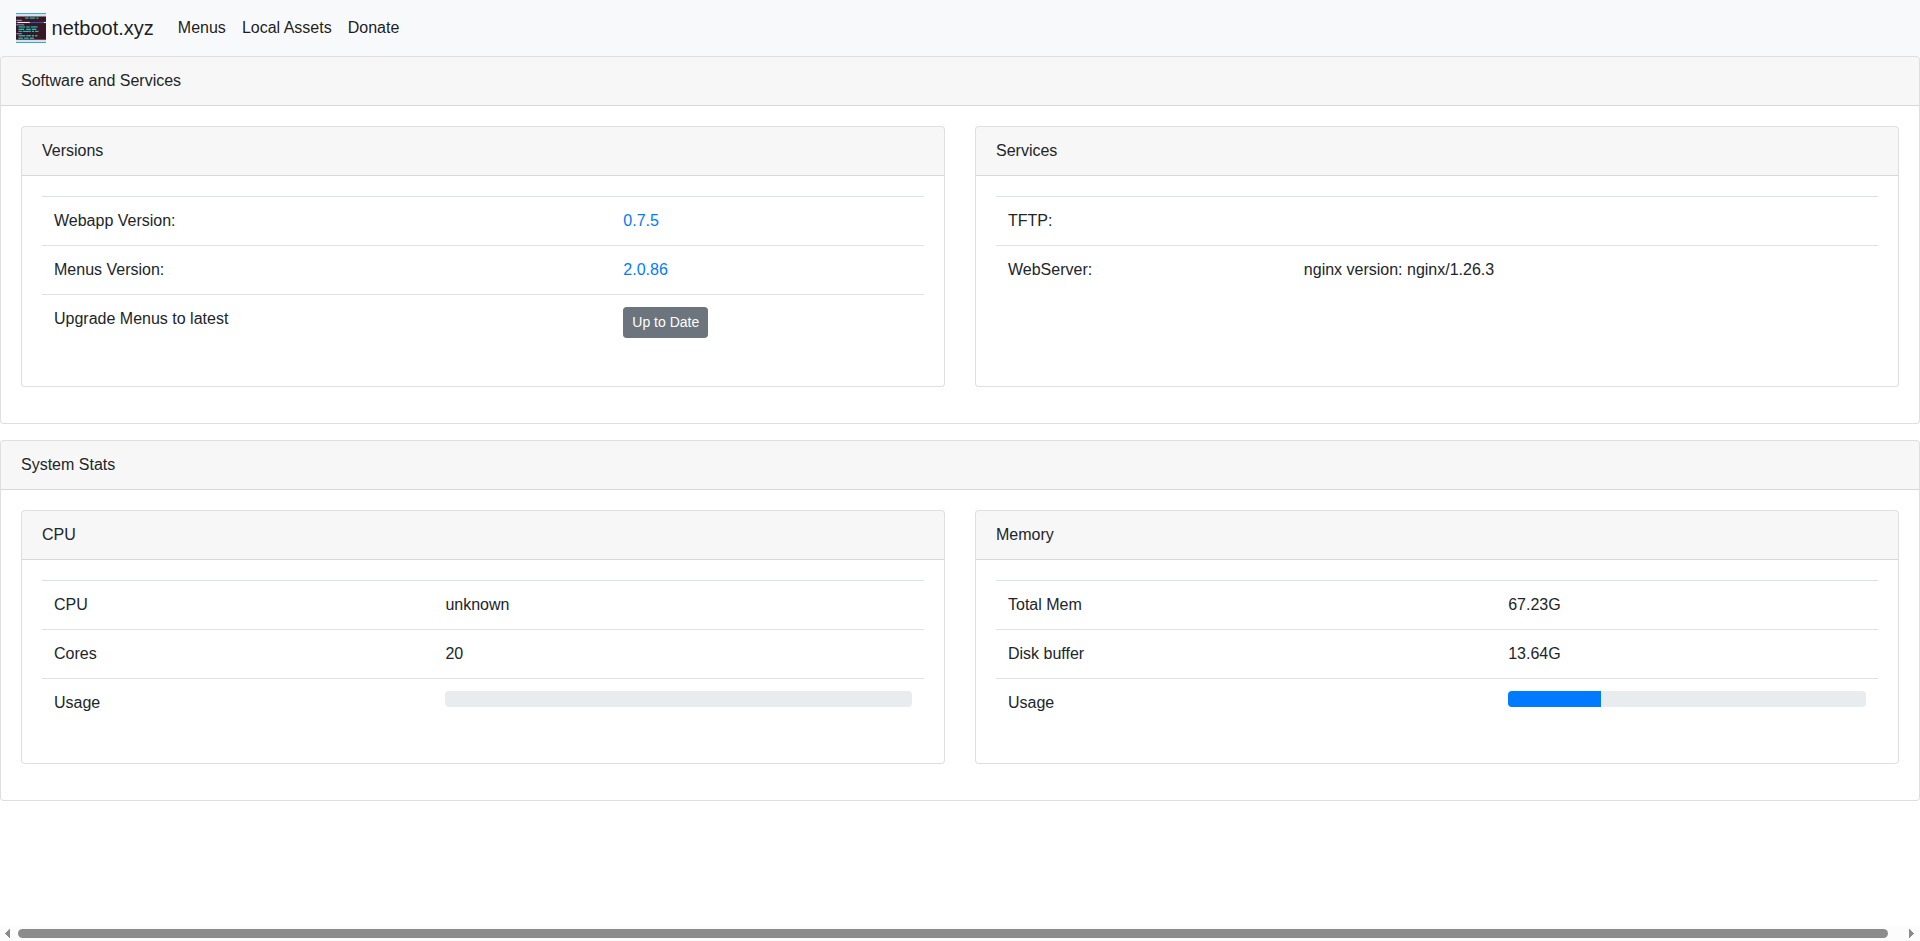Select the 'Menus Version:' label
Viewport: 1920px width, 941px height.
point(109,270)
